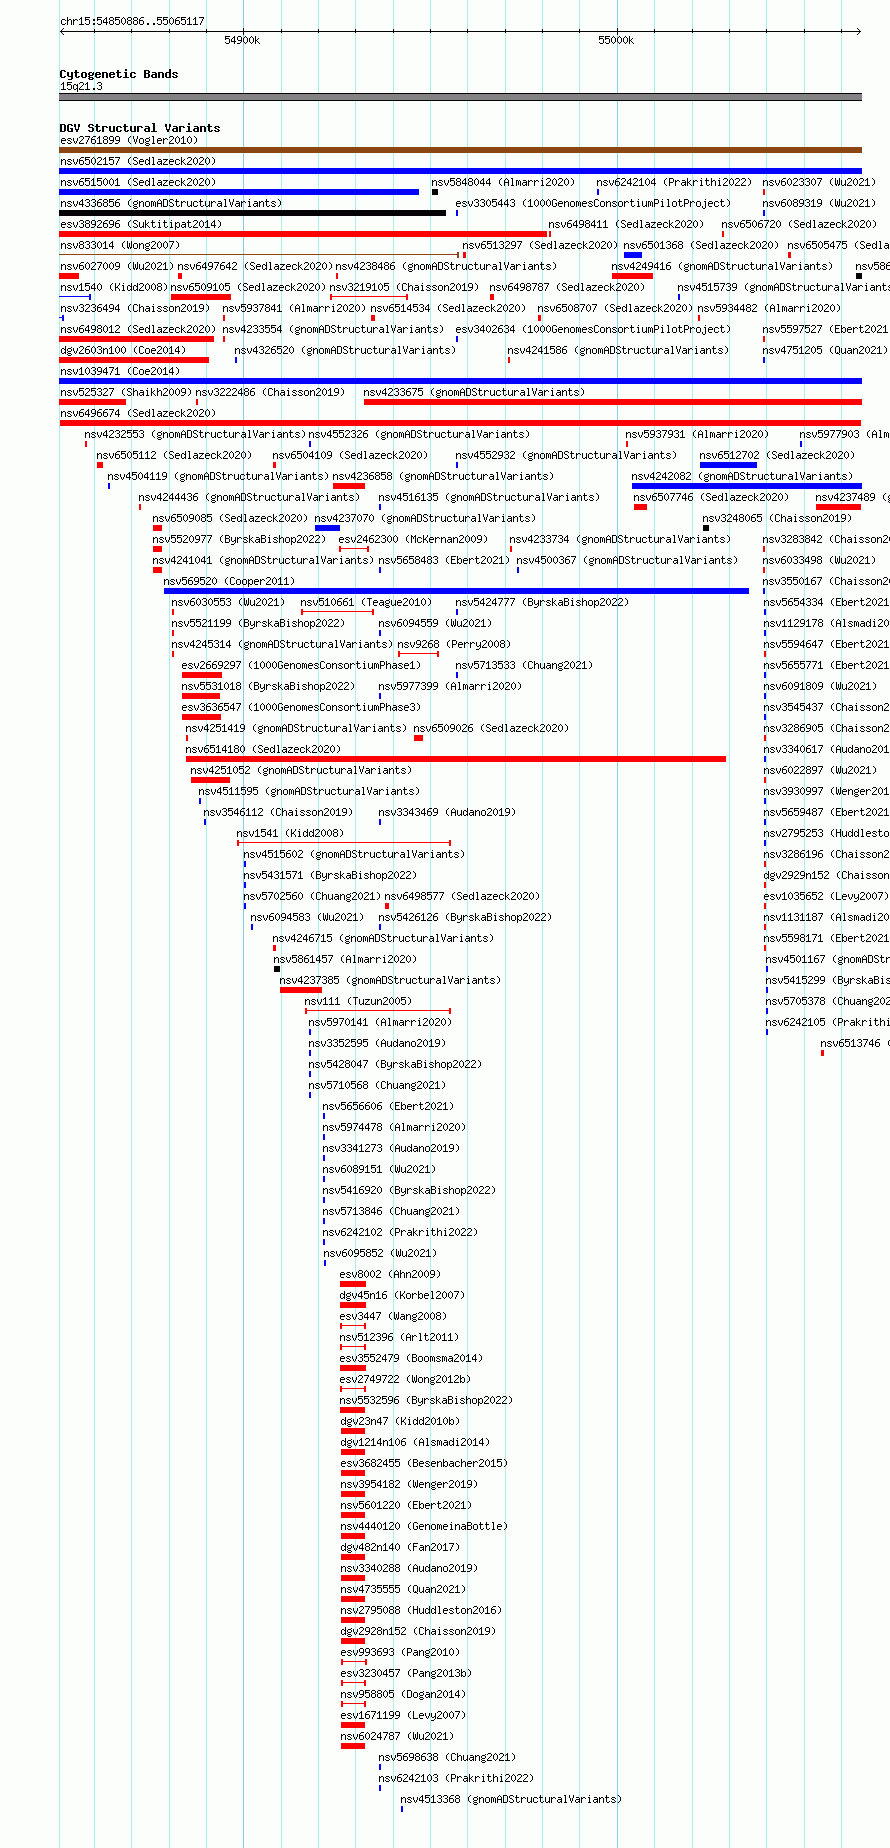Screen dimensions: 890x1848
Task: Open the nsv6507746 (Sedlazeck2020) variant
Action: (x=712, y=497)
